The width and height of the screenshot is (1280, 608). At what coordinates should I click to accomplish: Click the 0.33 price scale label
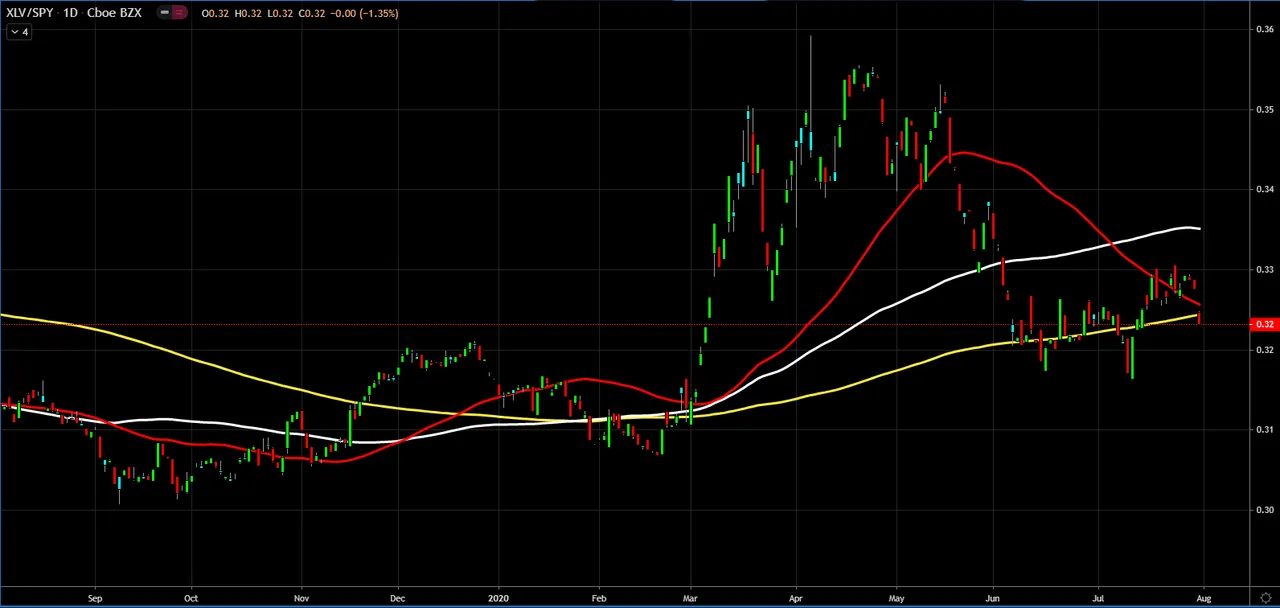pos(1264,269)
